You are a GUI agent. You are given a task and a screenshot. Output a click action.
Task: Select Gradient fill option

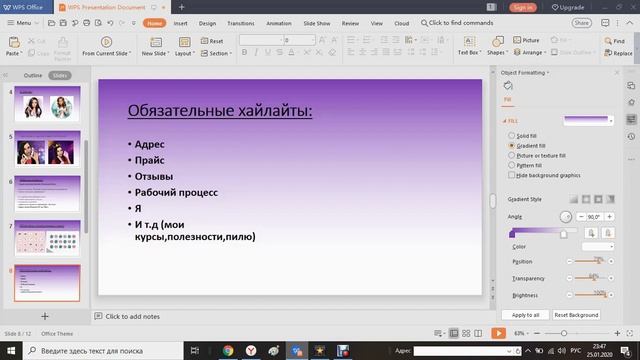527,146
